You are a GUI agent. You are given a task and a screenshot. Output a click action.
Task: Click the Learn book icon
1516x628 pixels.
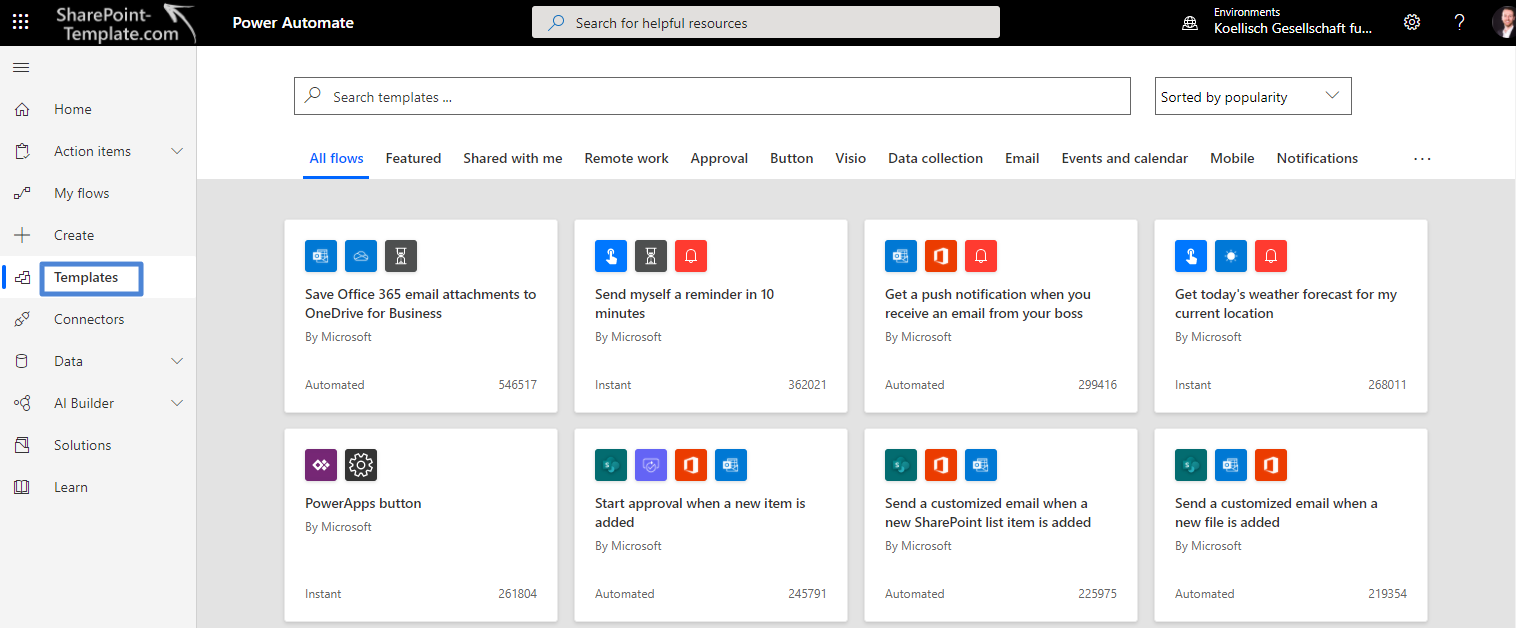tap(22, 488)
